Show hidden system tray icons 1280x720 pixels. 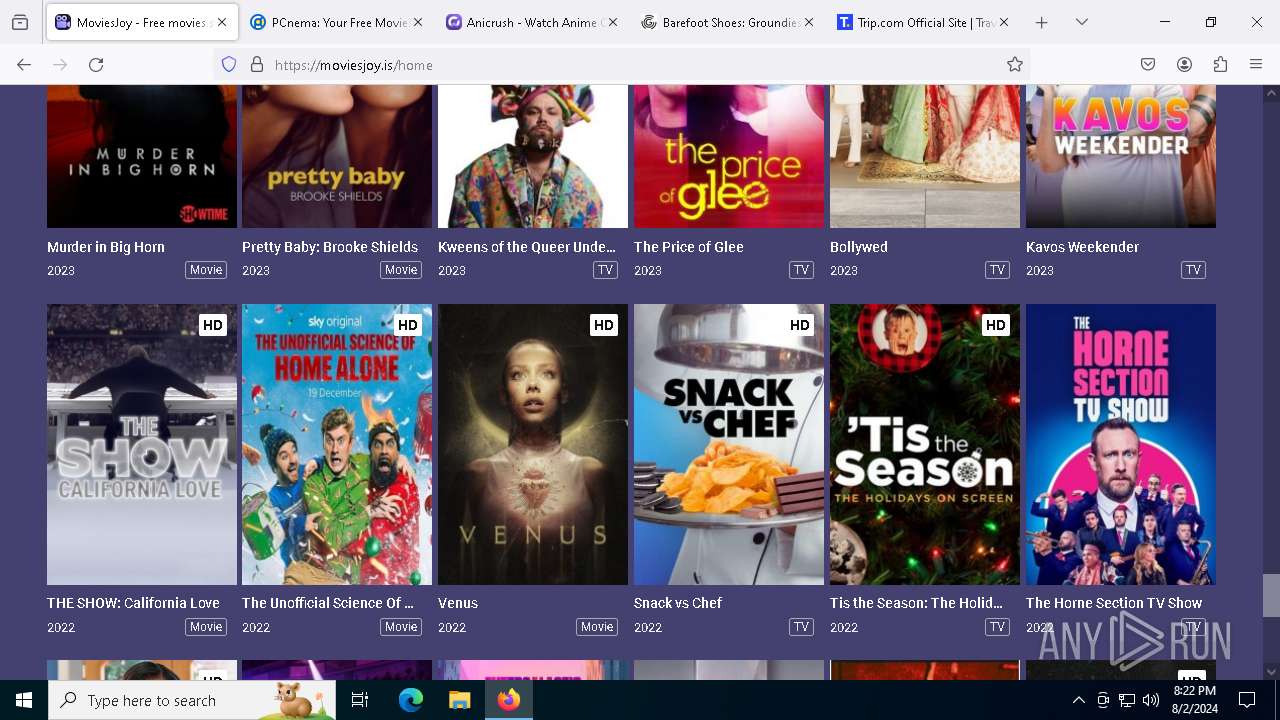click(1078, 700)
